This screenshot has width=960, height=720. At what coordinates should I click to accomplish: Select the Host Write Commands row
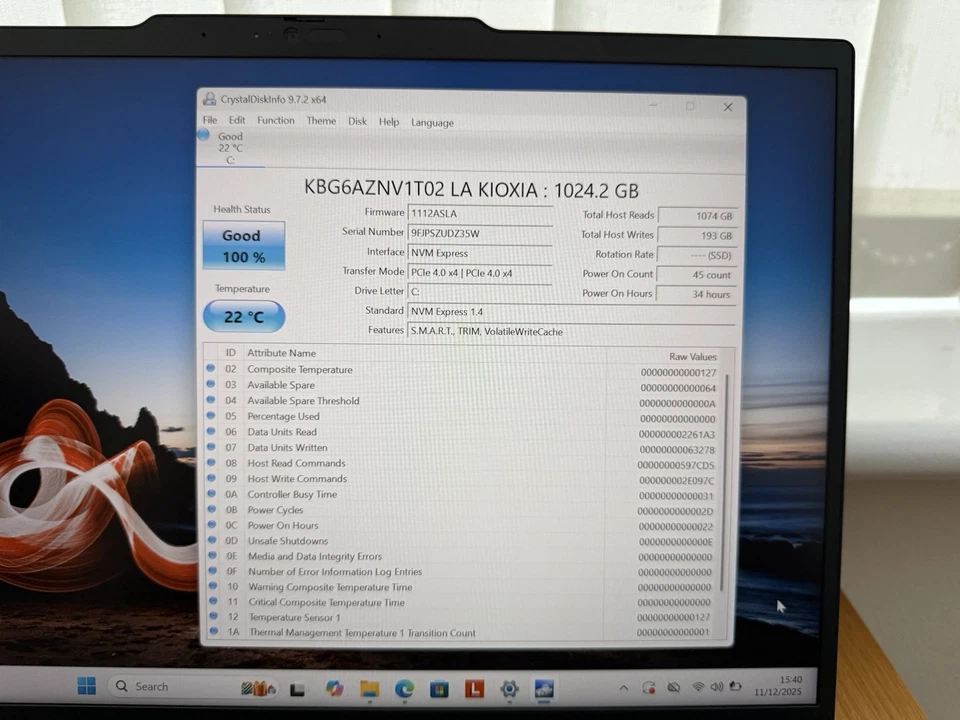pos(462,479)
